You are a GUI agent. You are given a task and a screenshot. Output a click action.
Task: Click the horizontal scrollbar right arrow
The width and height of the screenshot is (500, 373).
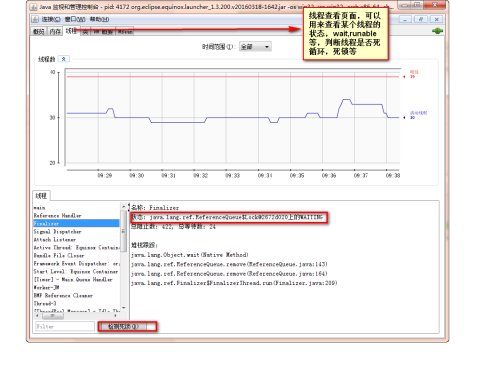pos(116,315)
